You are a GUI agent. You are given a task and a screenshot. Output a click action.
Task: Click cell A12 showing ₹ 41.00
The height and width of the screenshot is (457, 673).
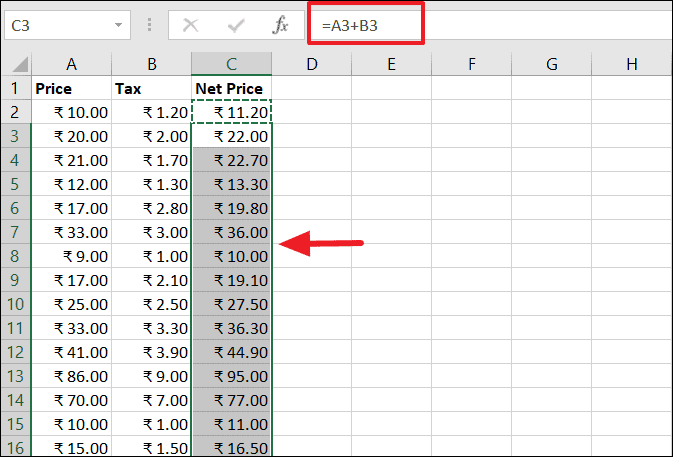(x=71, y=352)
